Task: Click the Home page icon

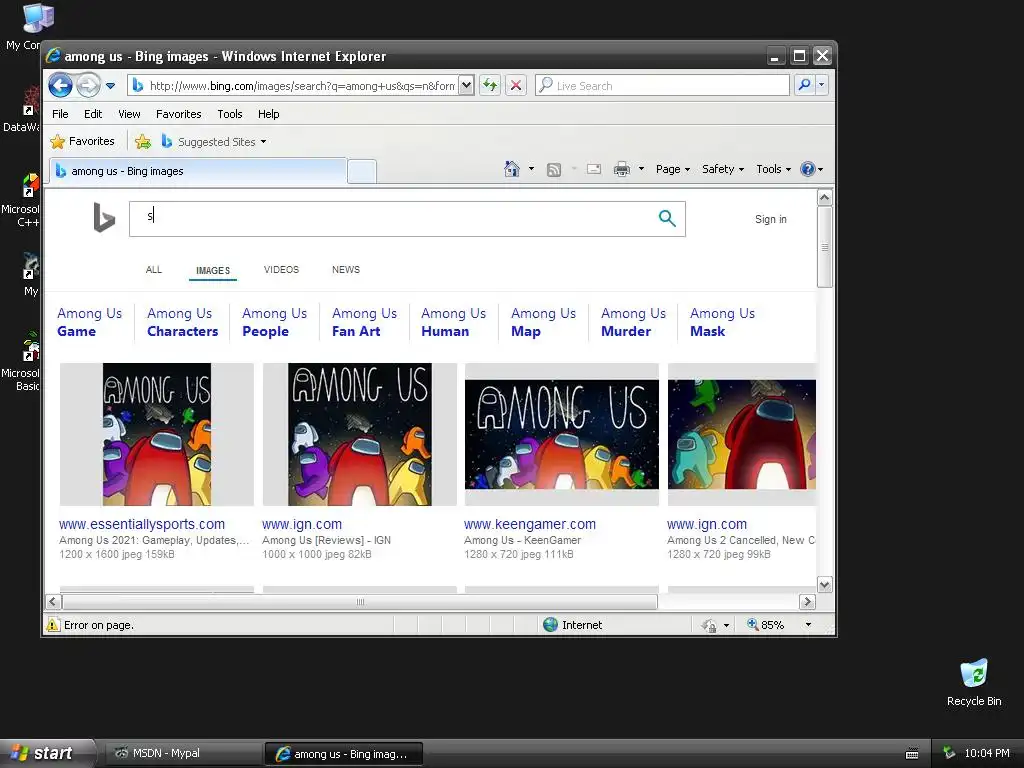Action: click(511, 169)
